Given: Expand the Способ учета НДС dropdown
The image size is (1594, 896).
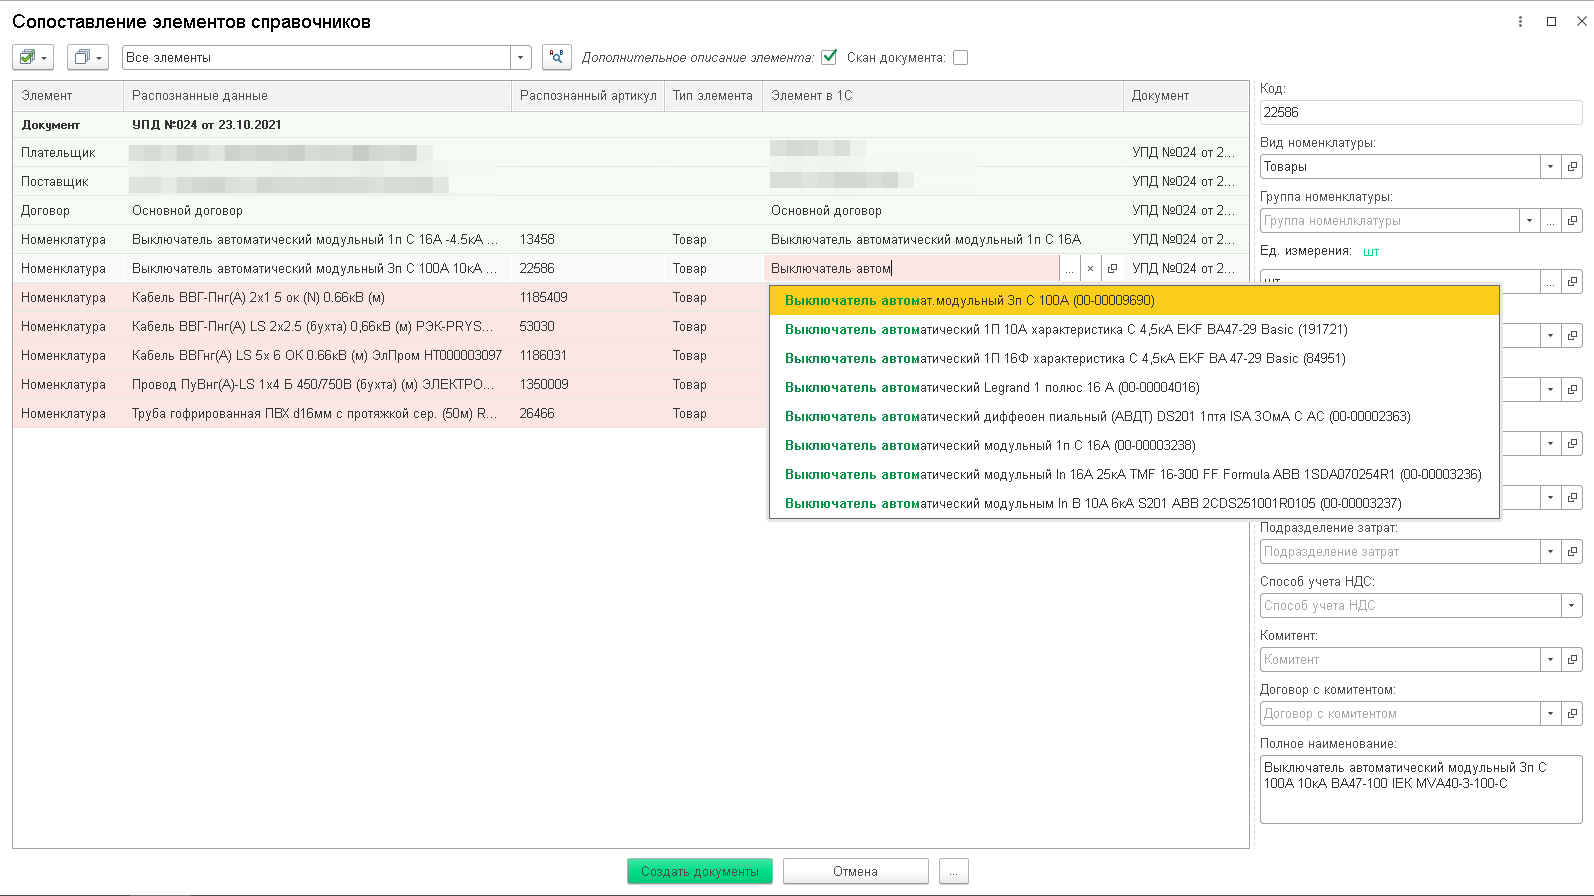Looking at the screenshot, I should click(x=1572, y=606).
